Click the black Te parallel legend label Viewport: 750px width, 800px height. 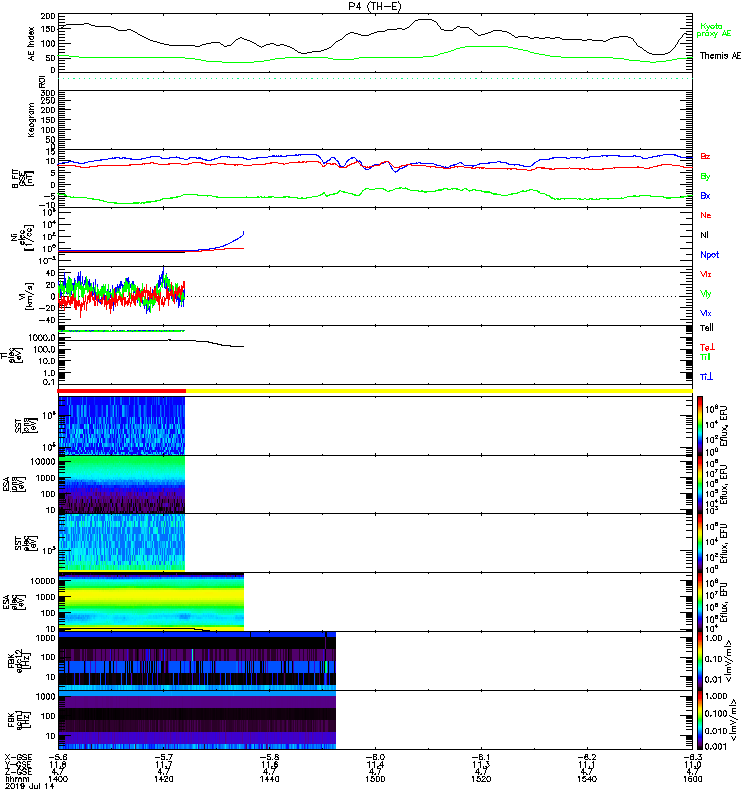pos(707,328)
